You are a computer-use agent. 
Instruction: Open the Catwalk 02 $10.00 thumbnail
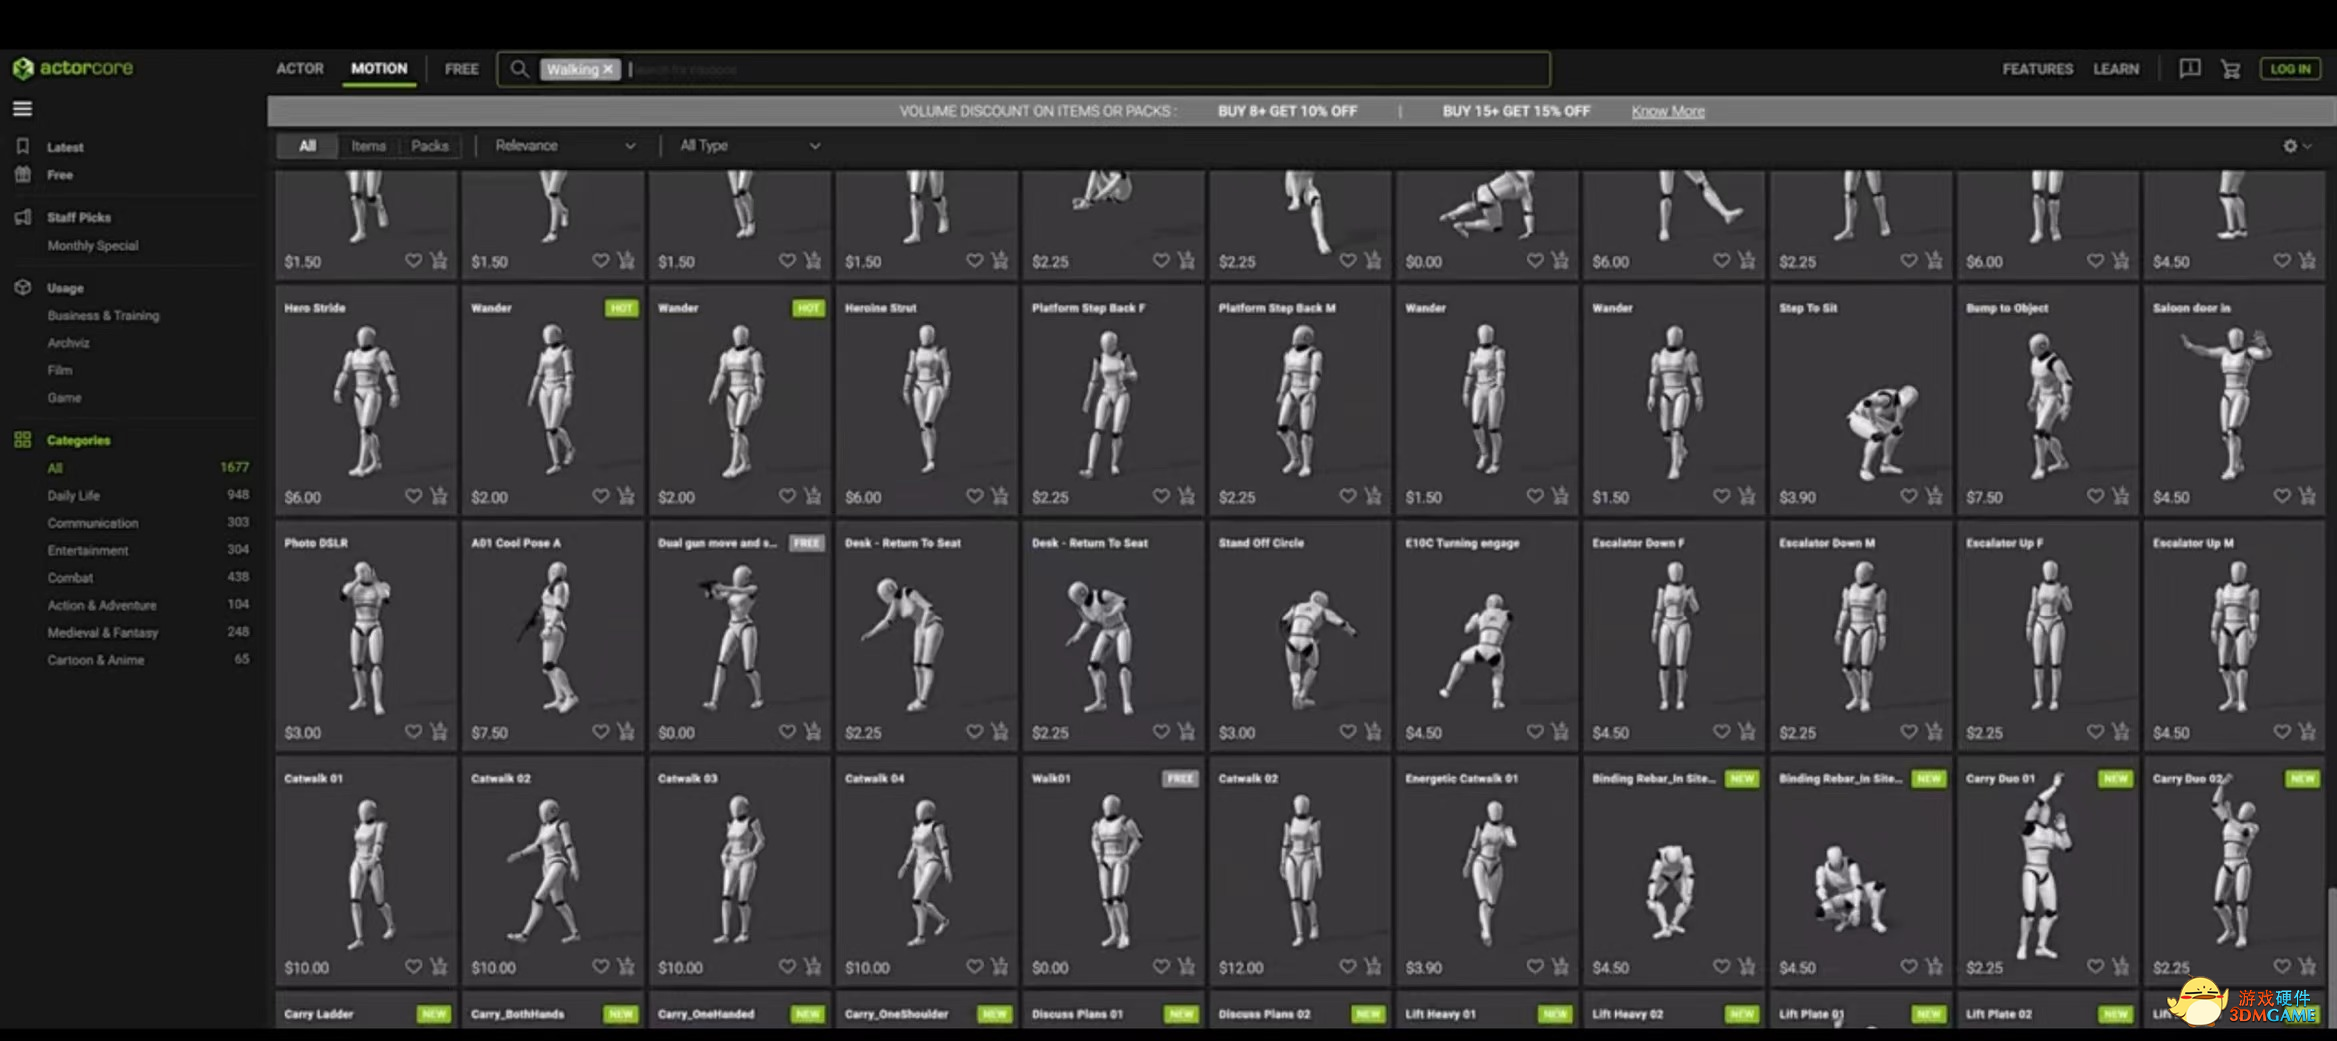[553, 872]
